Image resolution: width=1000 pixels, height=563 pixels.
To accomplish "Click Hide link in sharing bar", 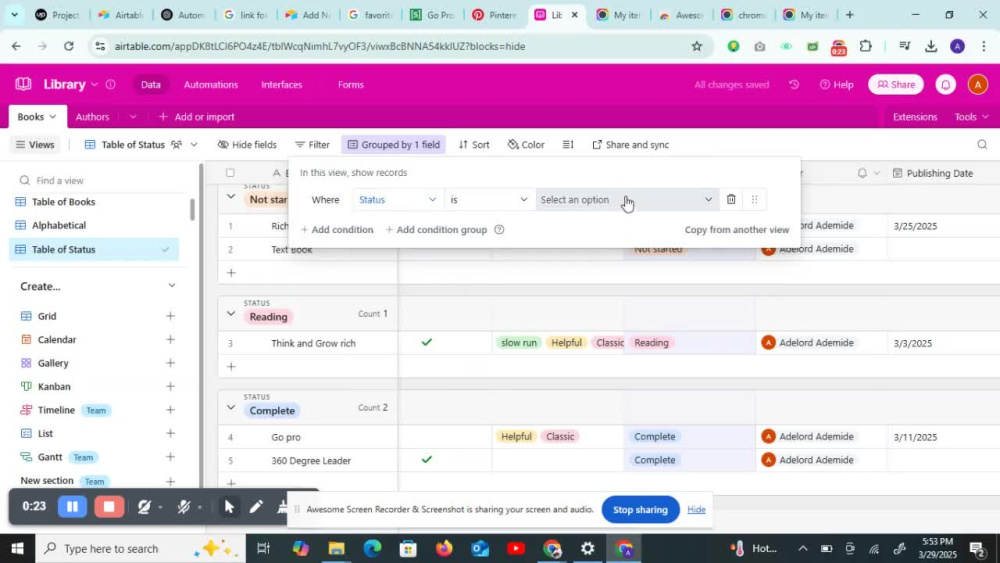I will click(x=696, y=509).
